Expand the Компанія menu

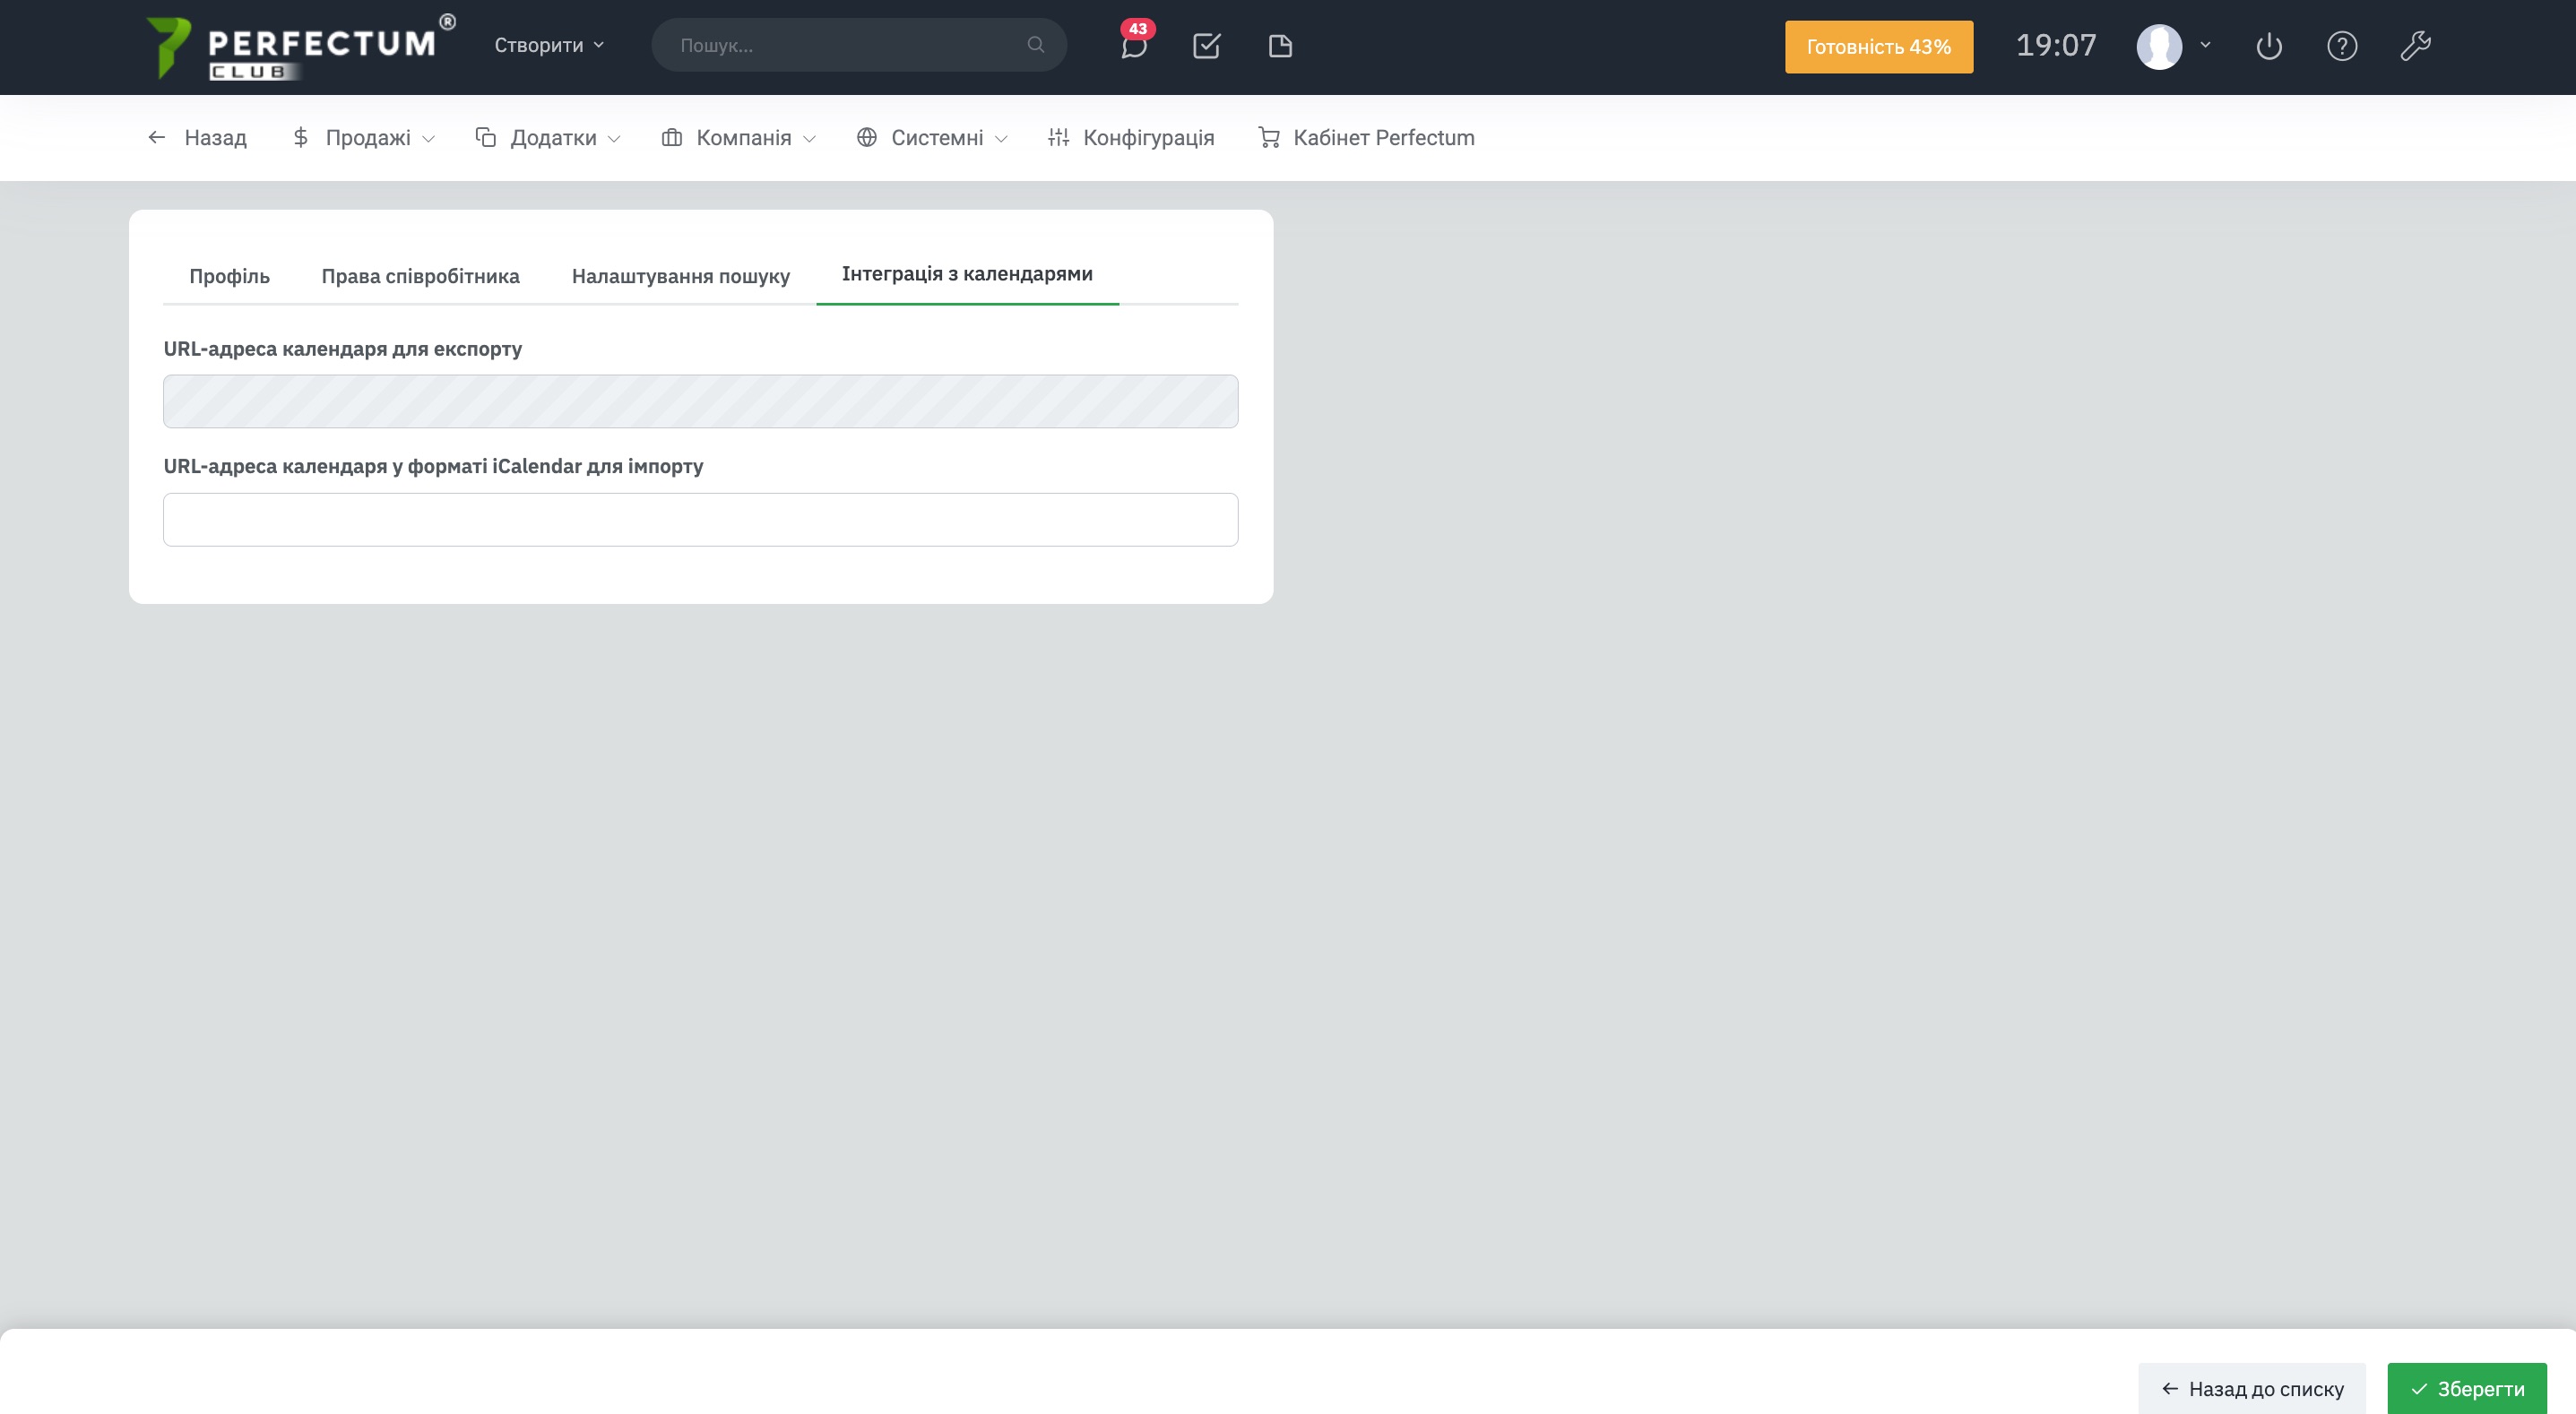coord(739,138)
